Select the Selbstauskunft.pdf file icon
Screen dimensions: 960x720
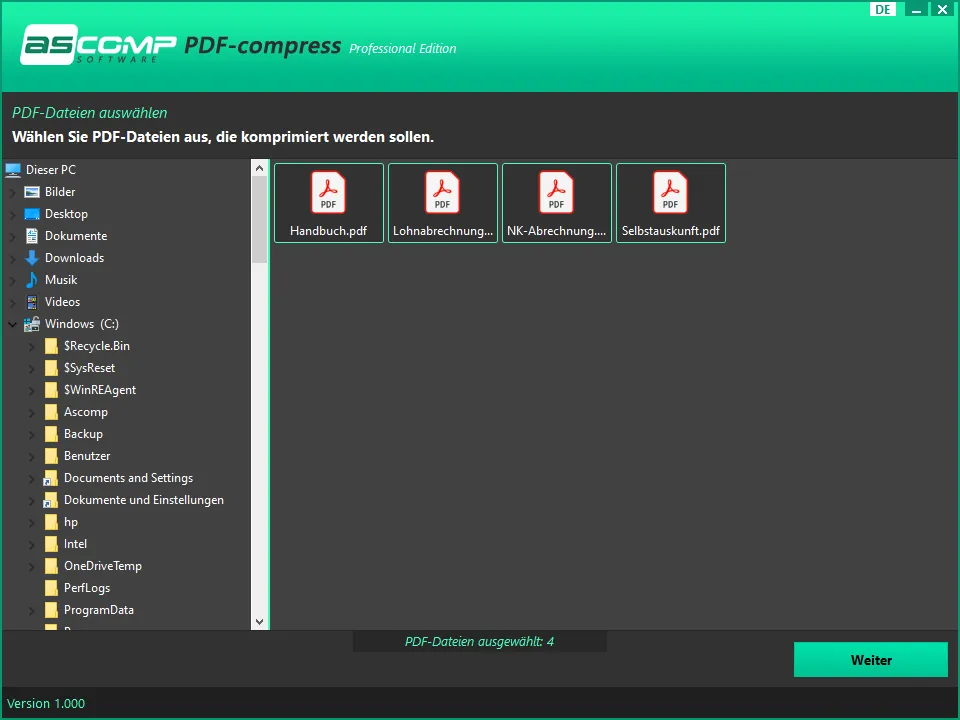pos(670,192)
